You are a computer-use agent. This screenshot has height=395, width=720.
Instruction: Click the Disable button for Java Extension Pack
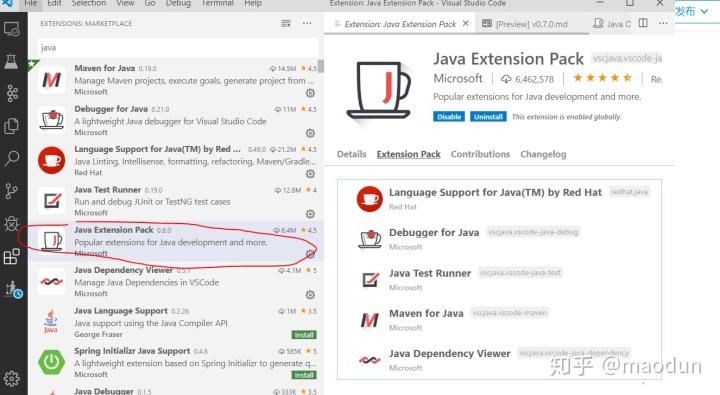click(x=449, y=117)
